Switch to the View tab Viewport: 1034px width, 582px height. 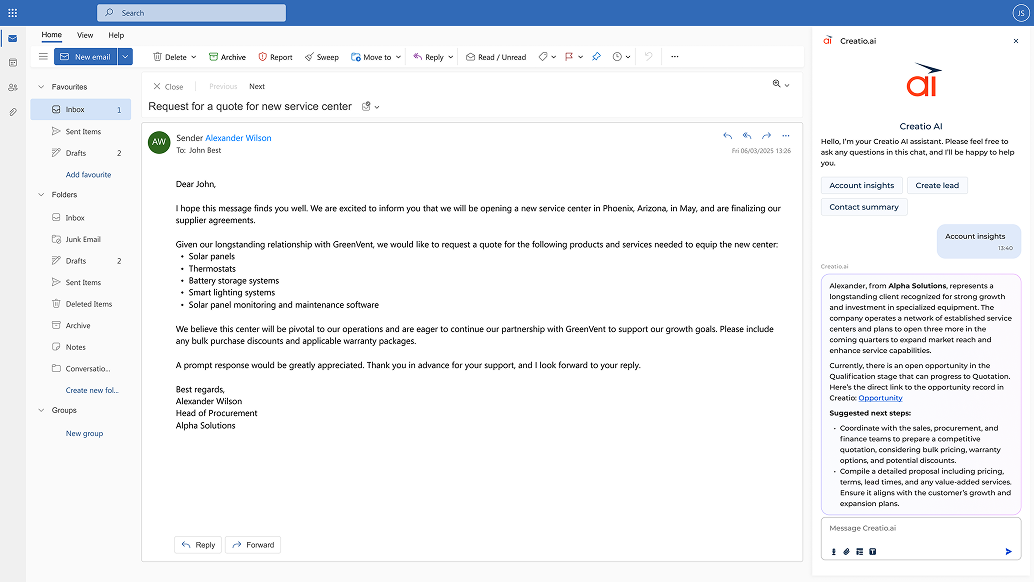pyautogui.click(x=85, y=35)
